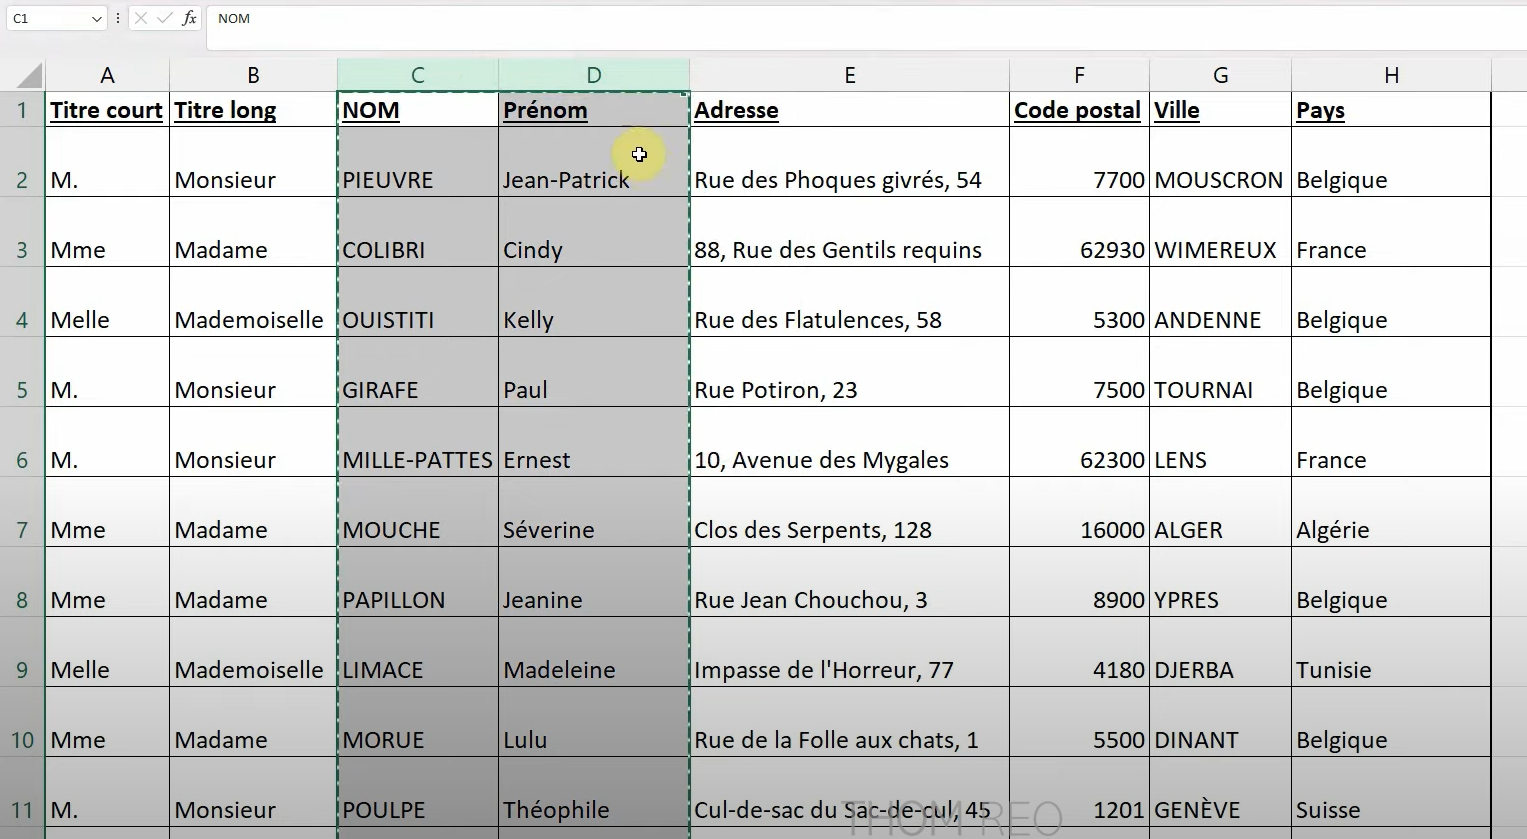Screen dimensions: 1527x839
Task: Select the cell containing PIEUVRE
Action: coord(418,162)
